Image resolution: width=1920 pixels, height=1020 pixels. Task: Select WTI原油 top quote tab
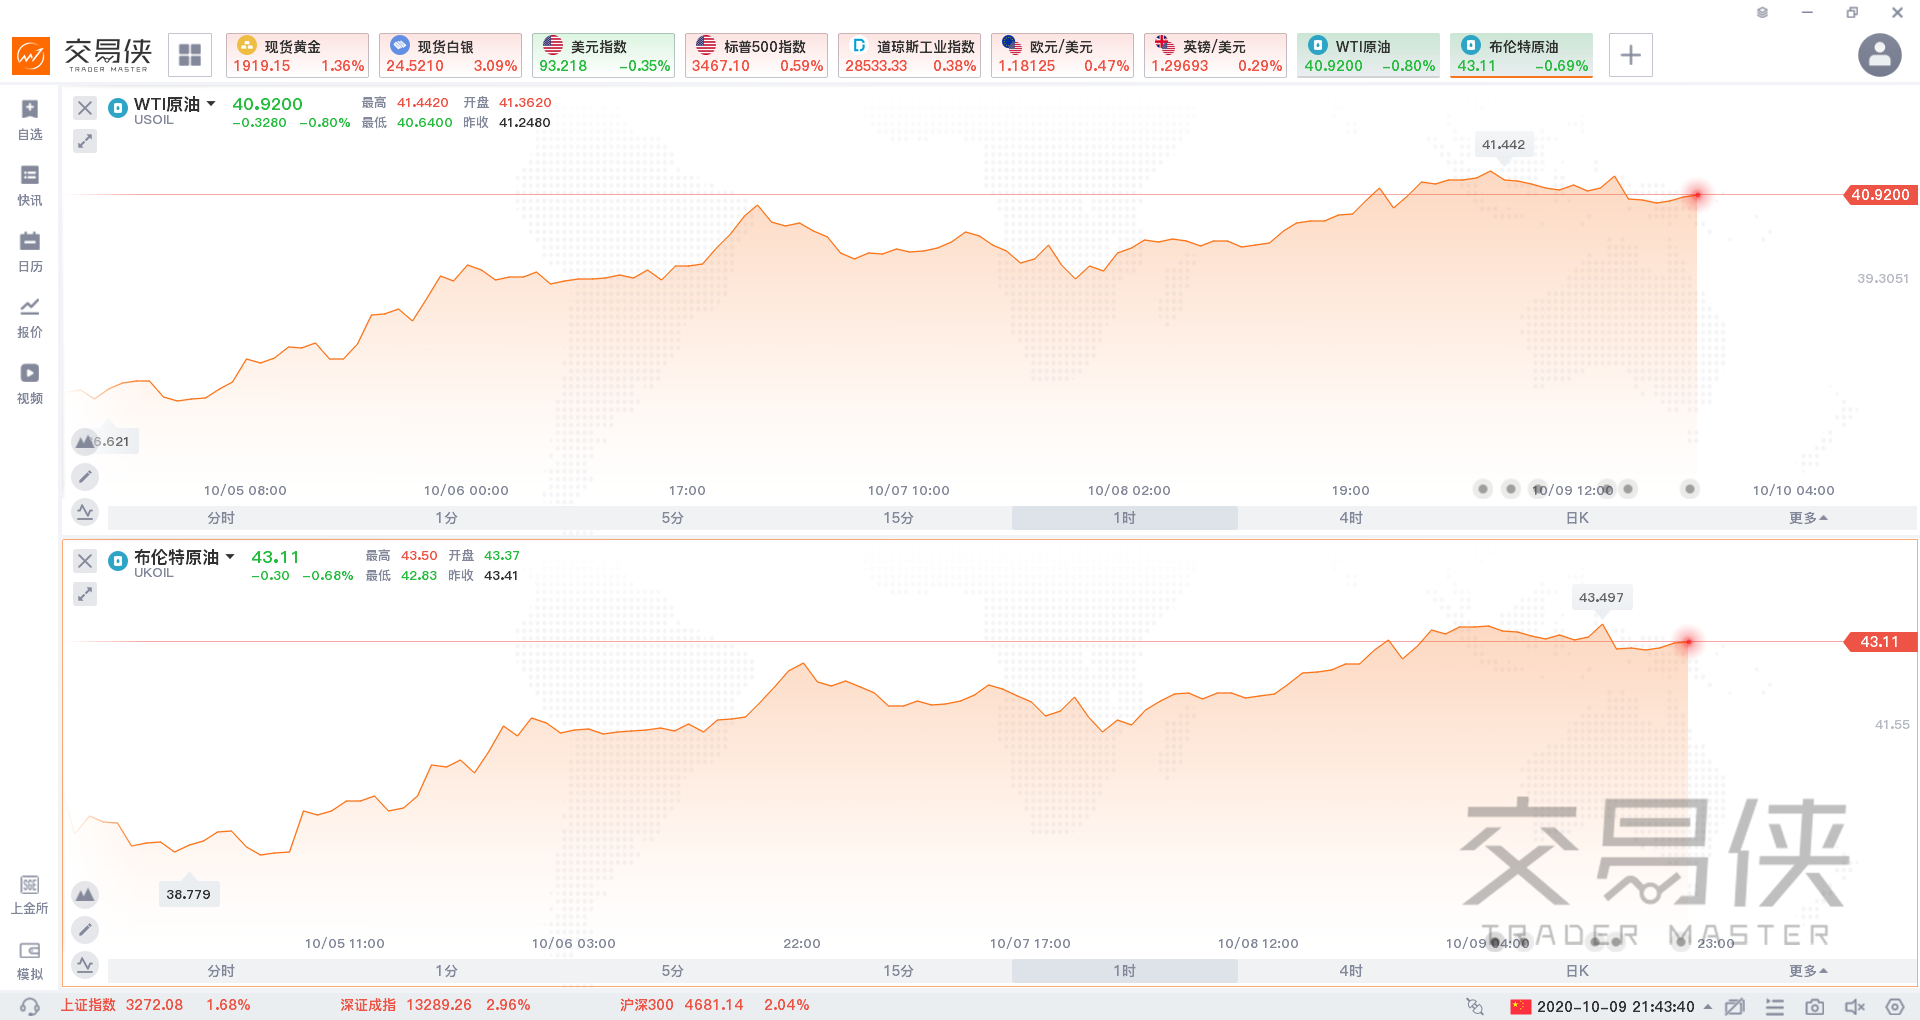point(1368,55)
